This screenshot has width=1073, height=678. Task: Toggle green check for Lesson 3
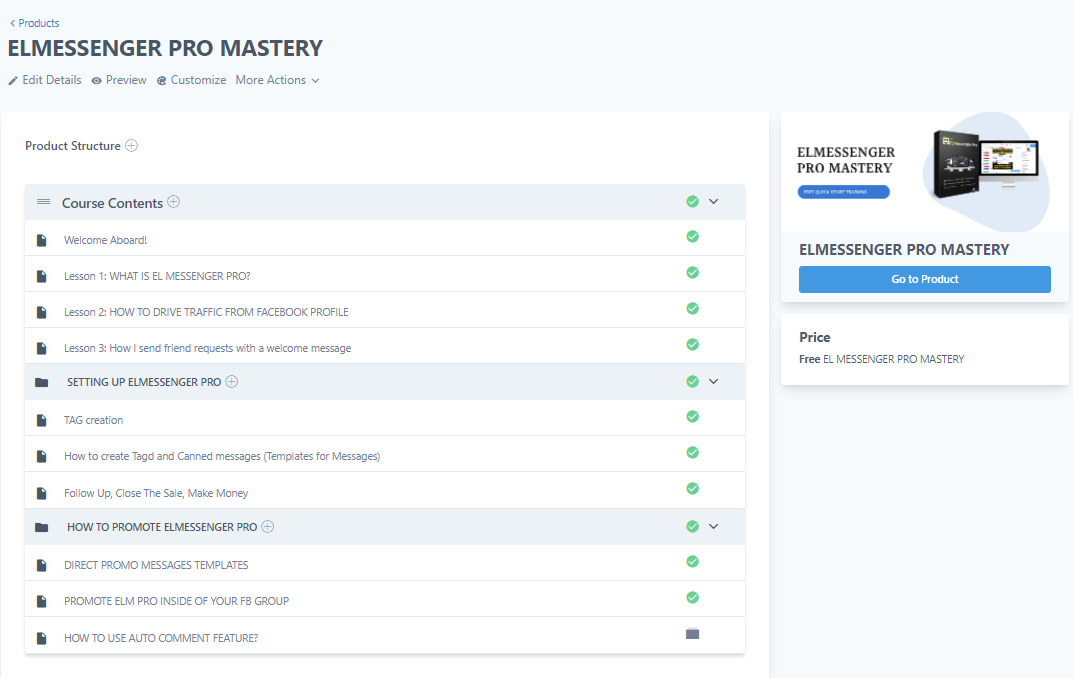pyautogui.click(x=693, y=344)
